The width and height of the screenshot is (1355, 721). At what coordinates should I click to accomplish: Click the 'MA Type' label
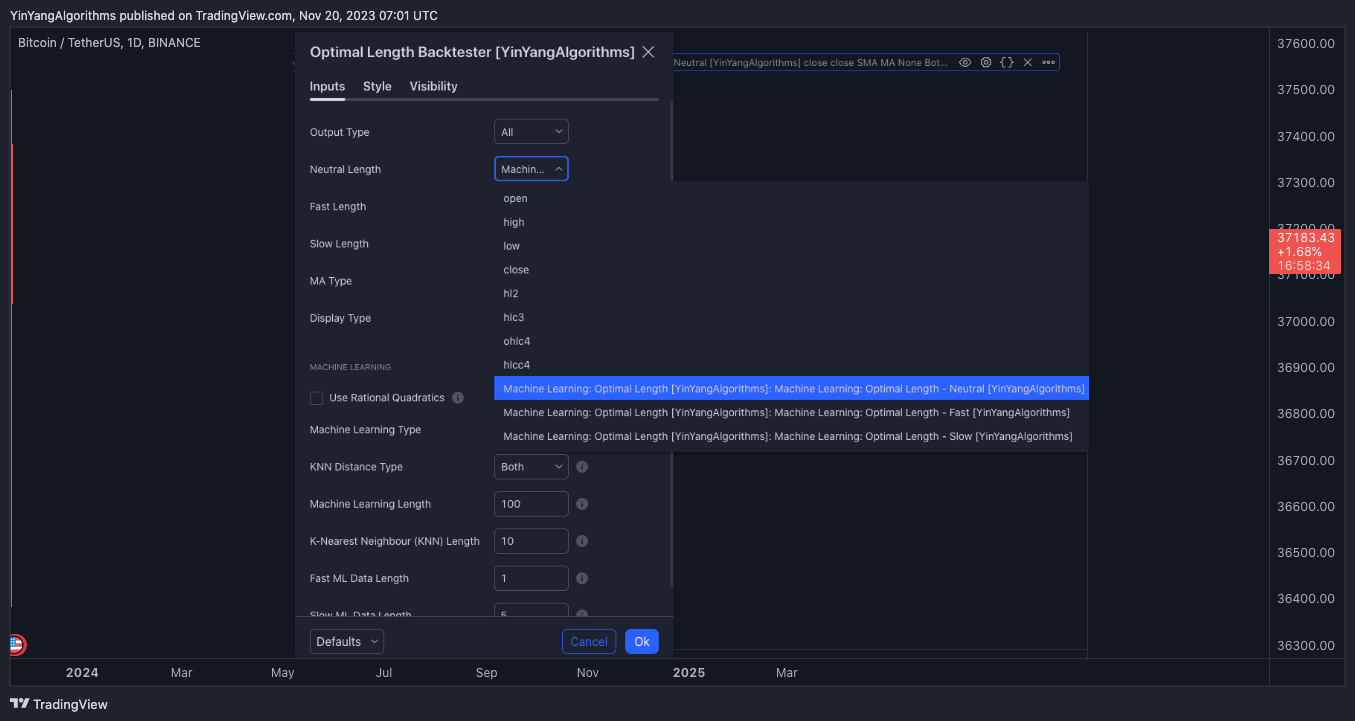click(331, 281)
